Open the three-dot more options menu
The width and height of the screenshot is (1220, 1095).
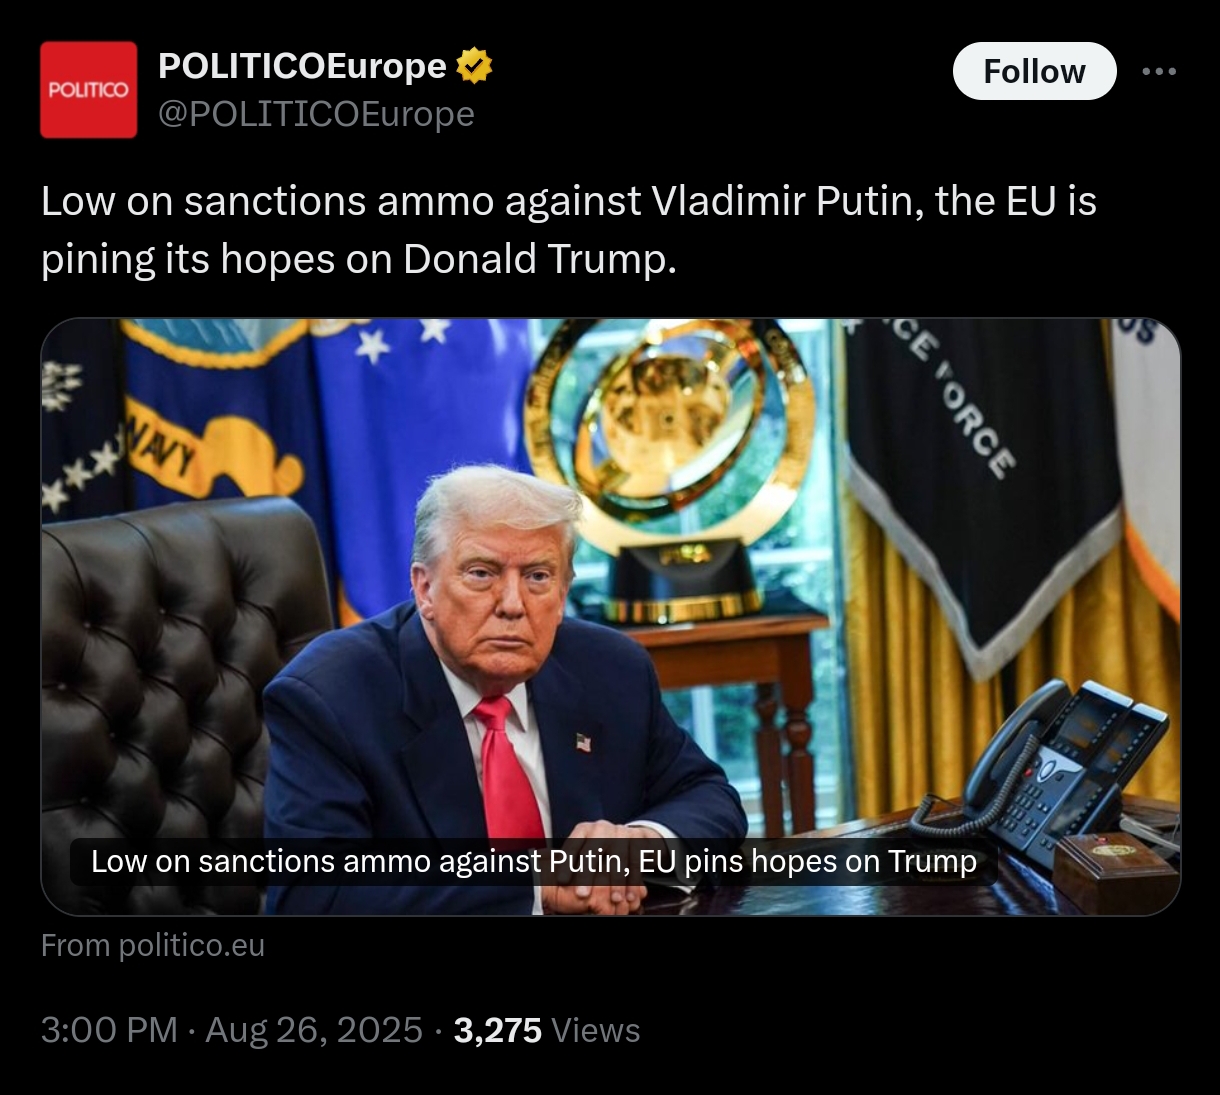pos(1159,72)
